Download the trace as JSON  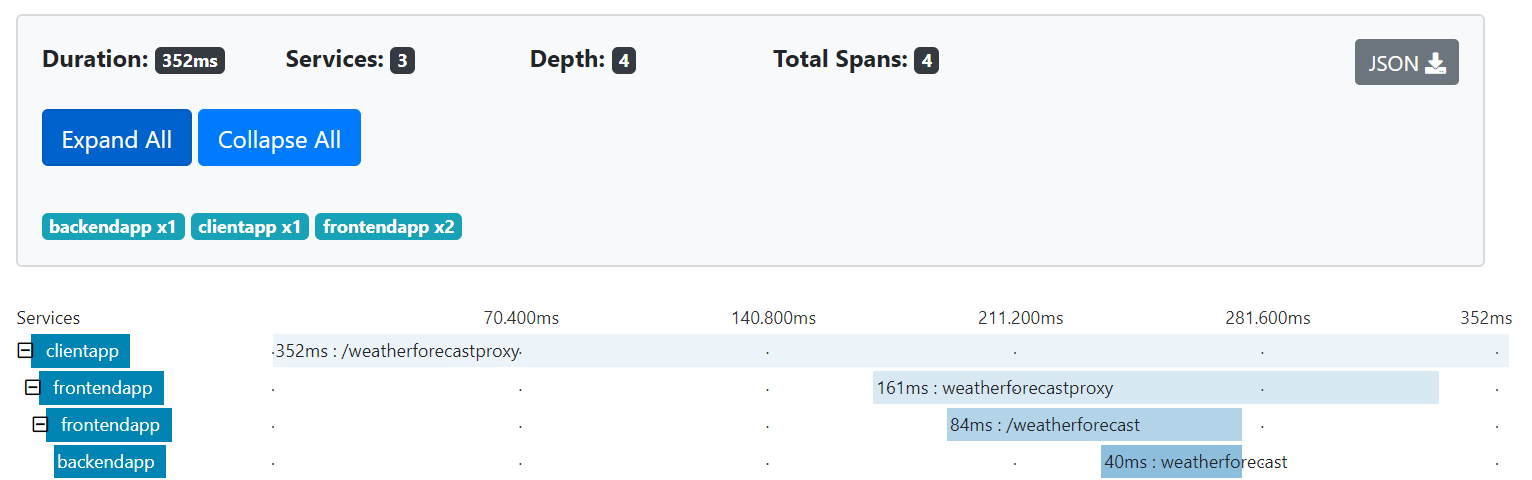tap(1406, 62)
